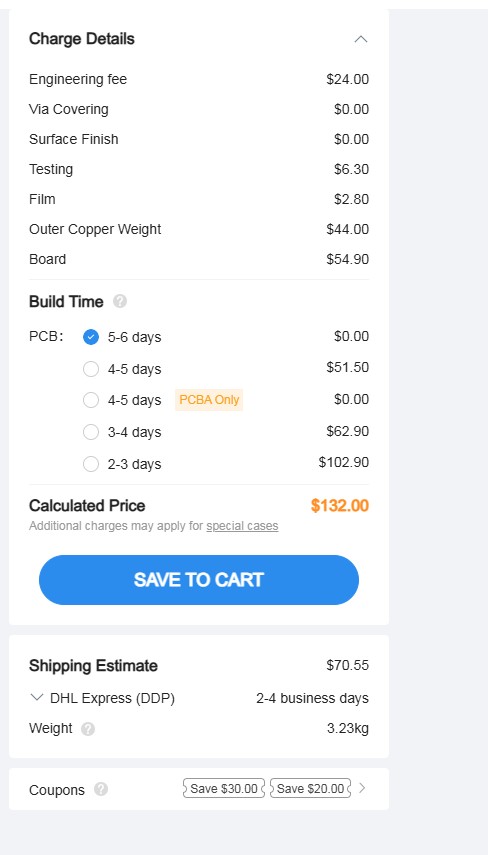Click the Shipping Estimate $70.55 amount

pos(347,665)
